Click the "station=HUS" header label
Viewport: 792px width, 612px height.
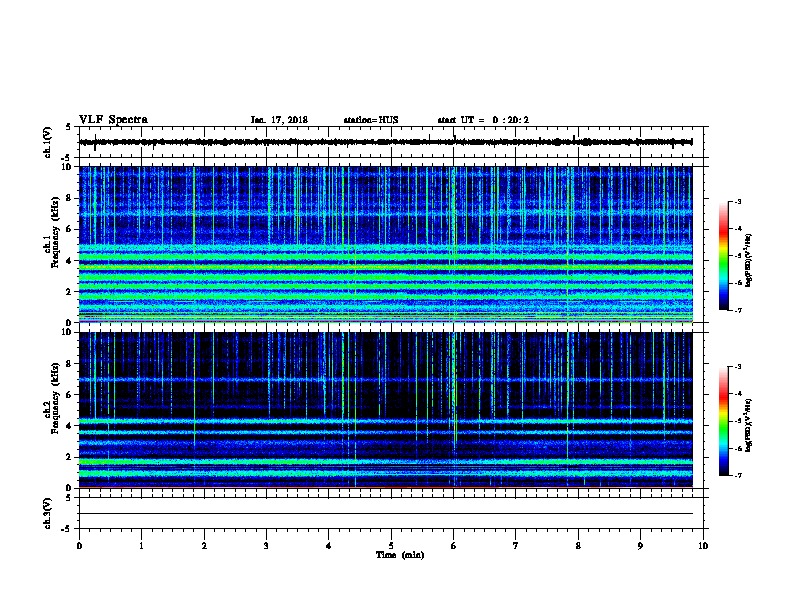tap(371, 120)
